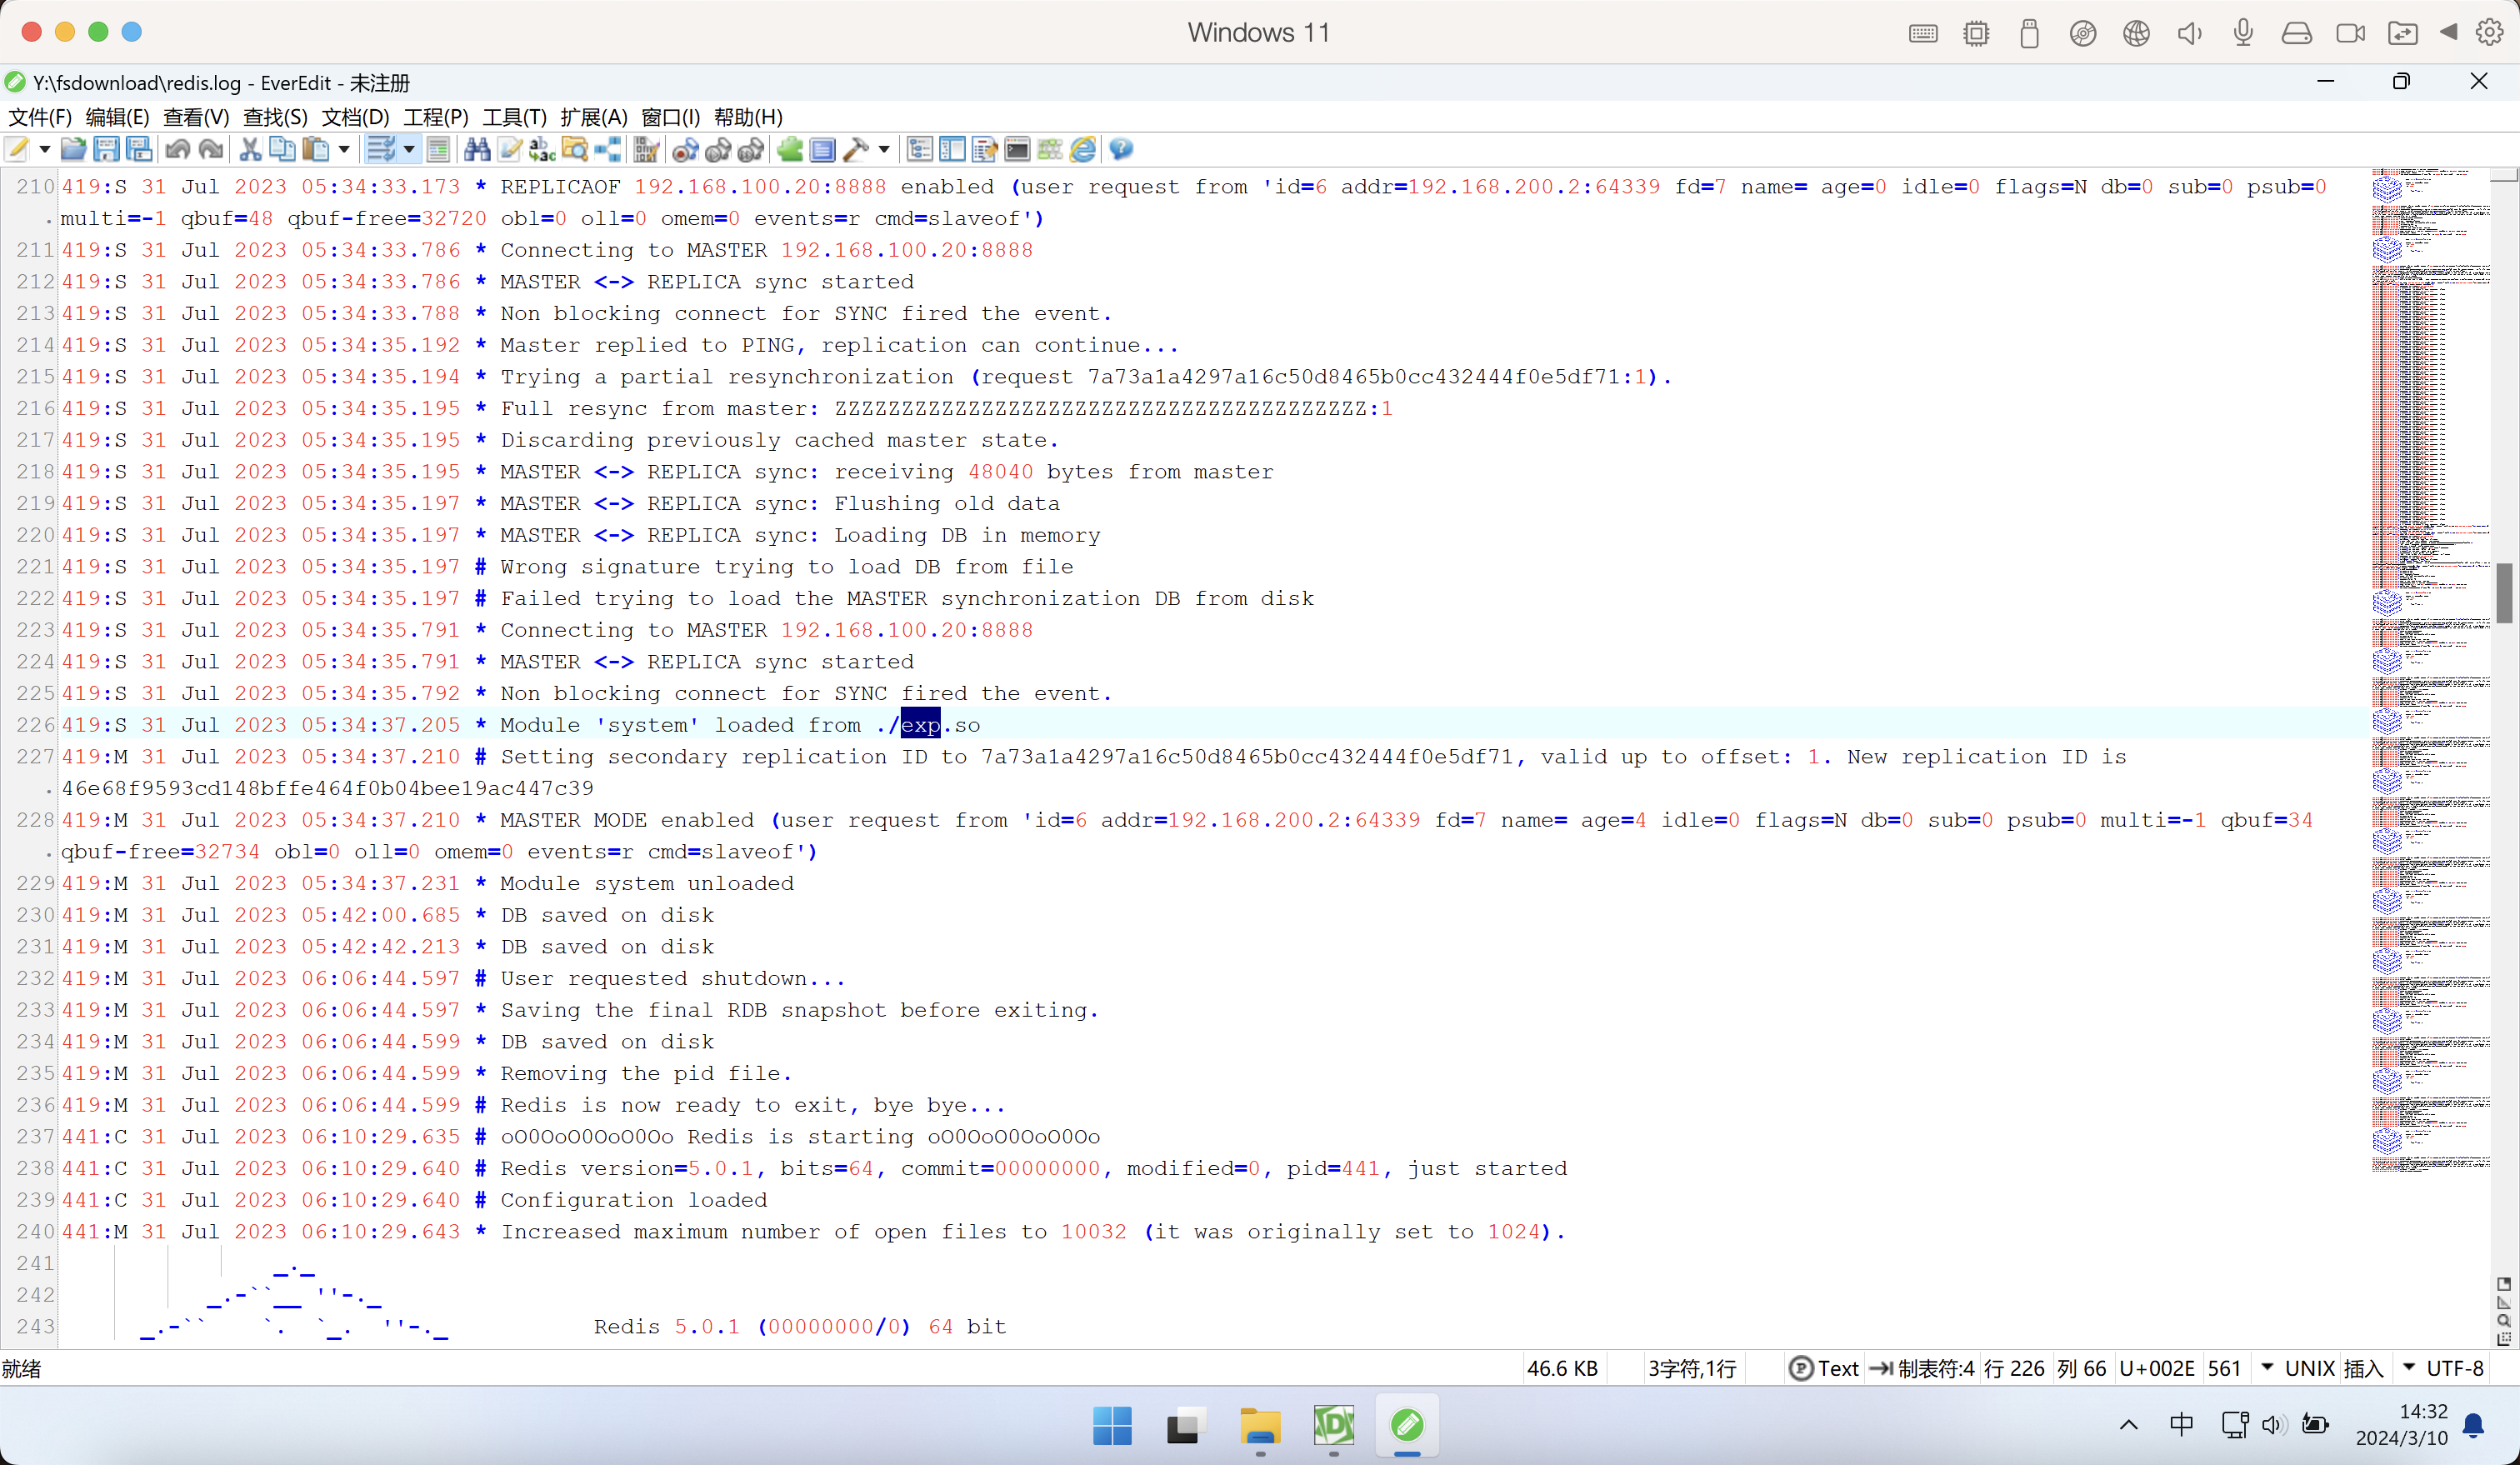The height and width of the screenshot is (1465, 2520).
Task: Click the Replace ab-ac icon
Action: (542, 150)
